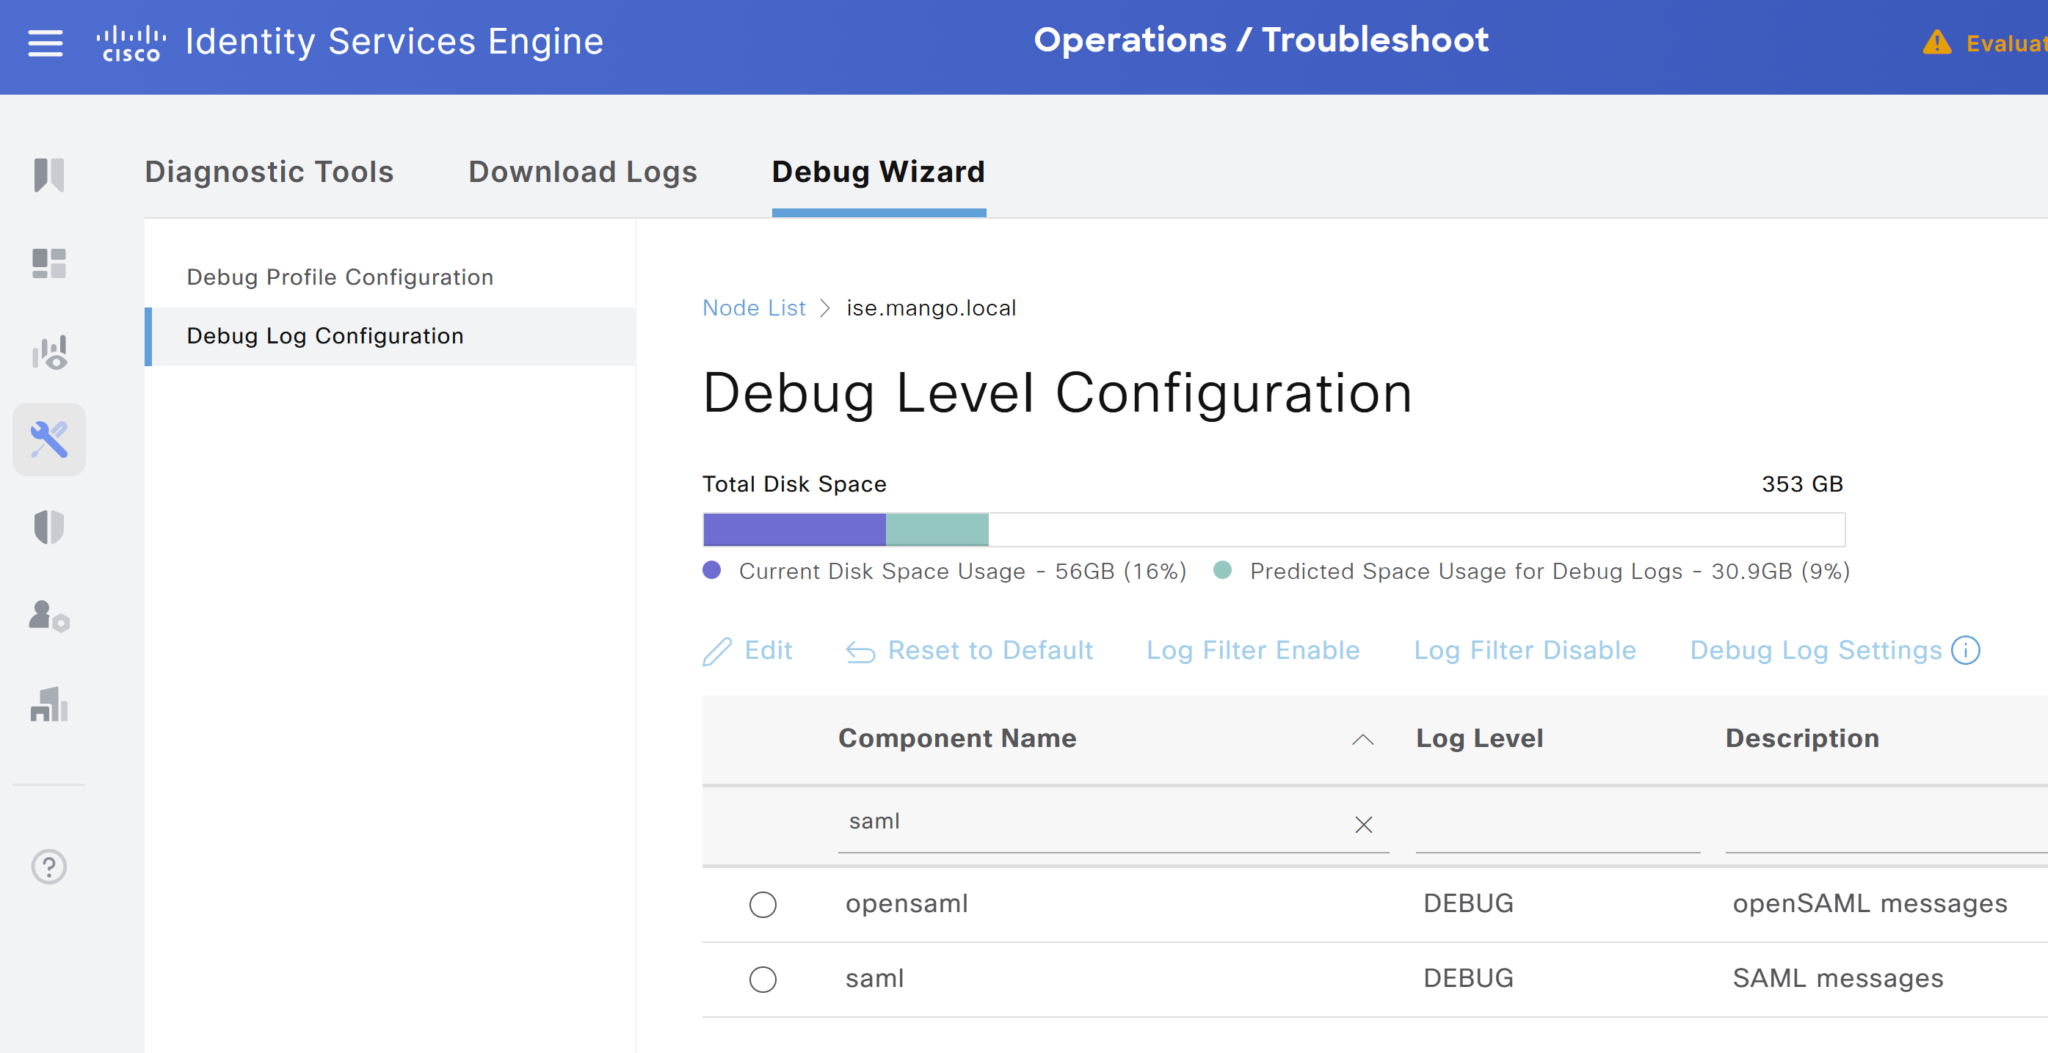Click the Edit pencil icon

pyautogui.click(x=717, y=652)
